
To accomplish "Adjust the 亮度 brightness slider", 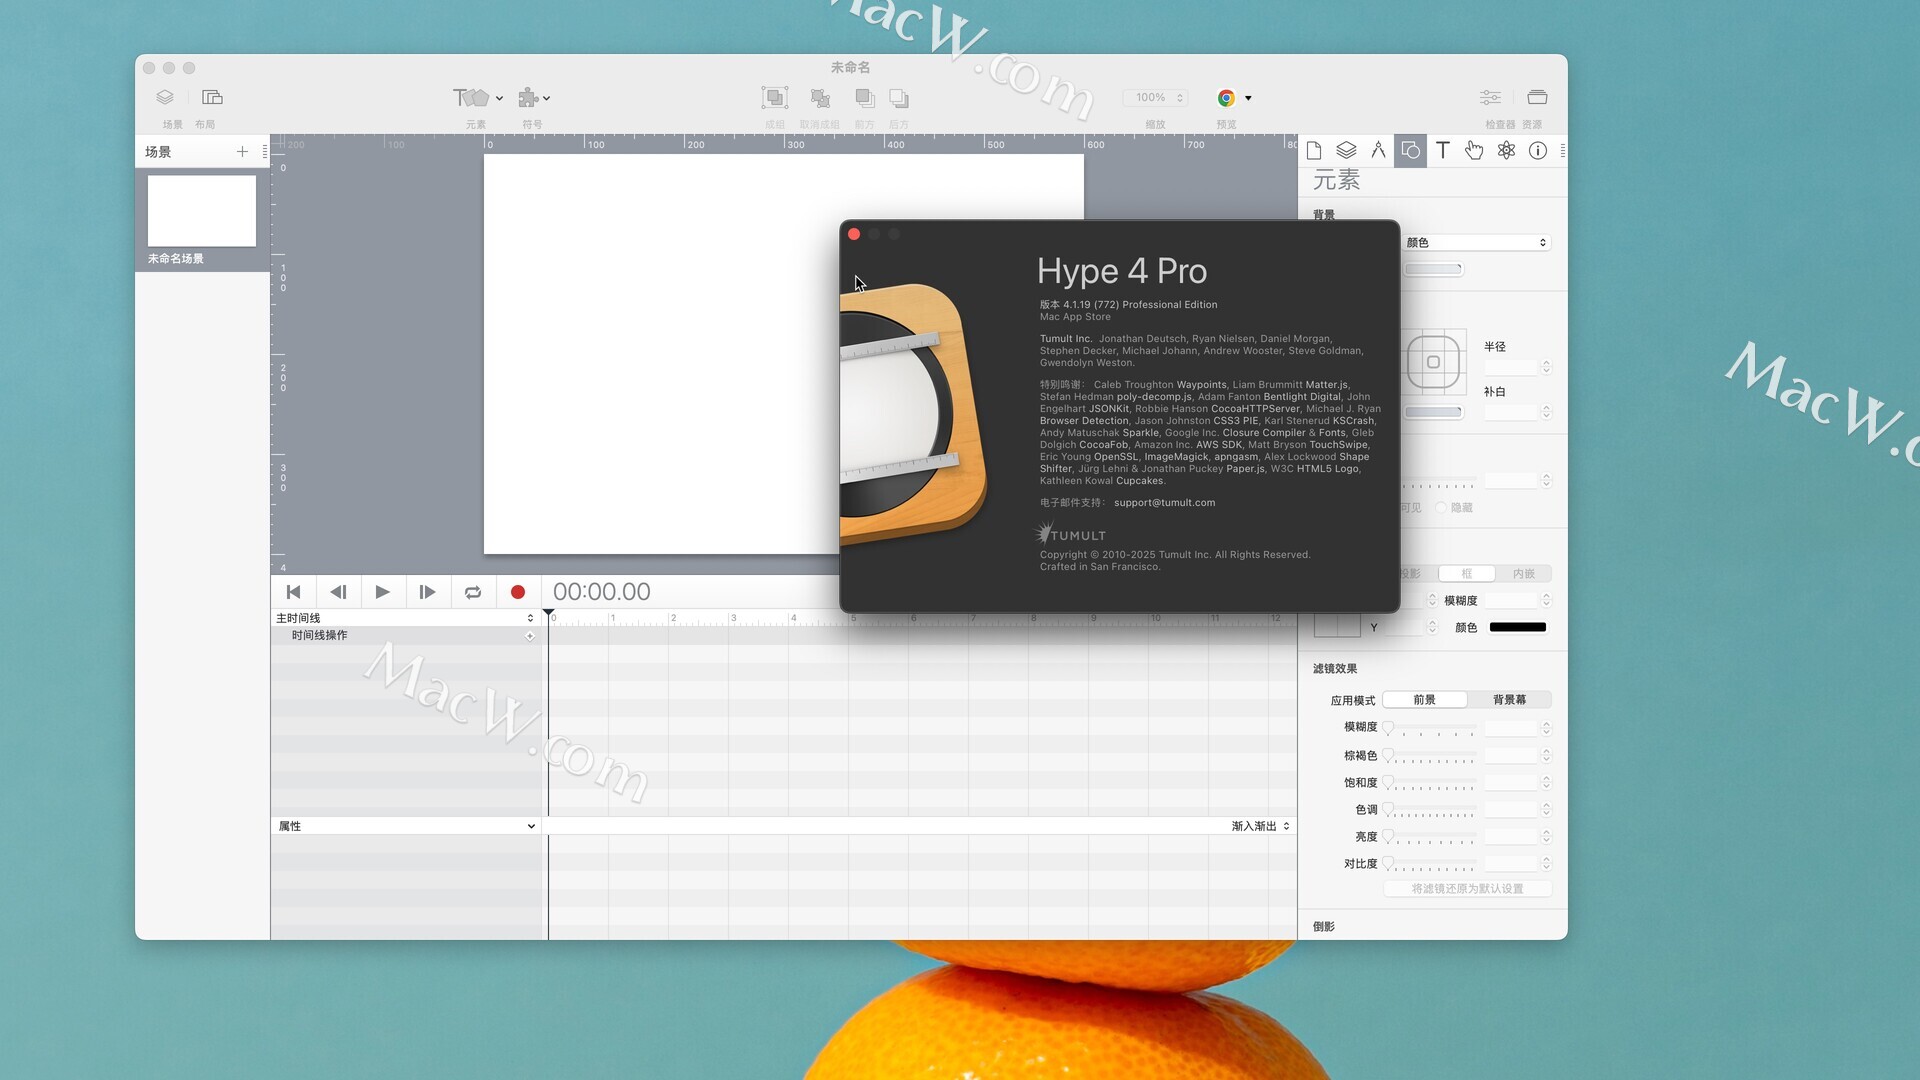I will (x=1431, y=836).
